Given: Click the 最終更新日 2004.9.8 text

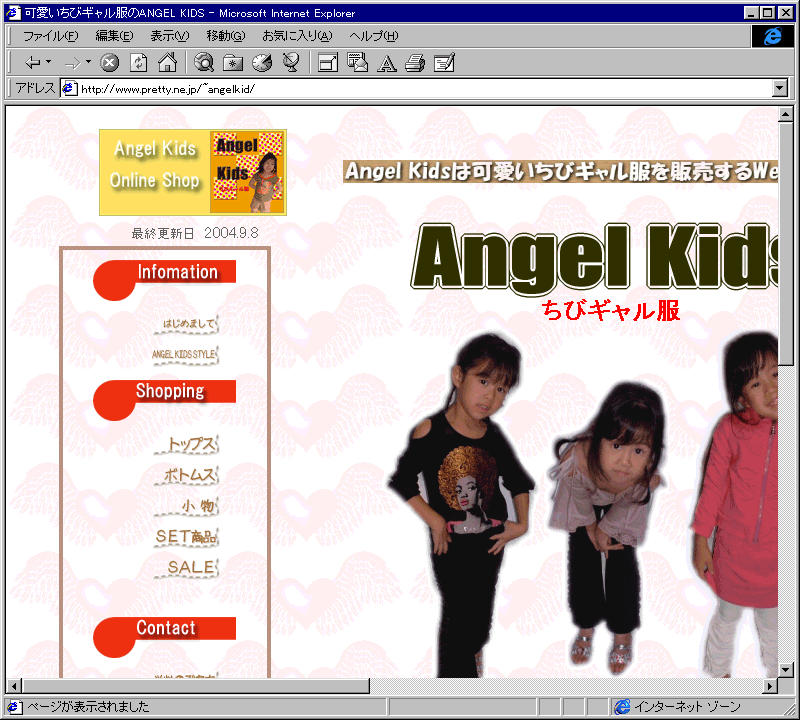Looking at the screenshot, I should point(195,234).
